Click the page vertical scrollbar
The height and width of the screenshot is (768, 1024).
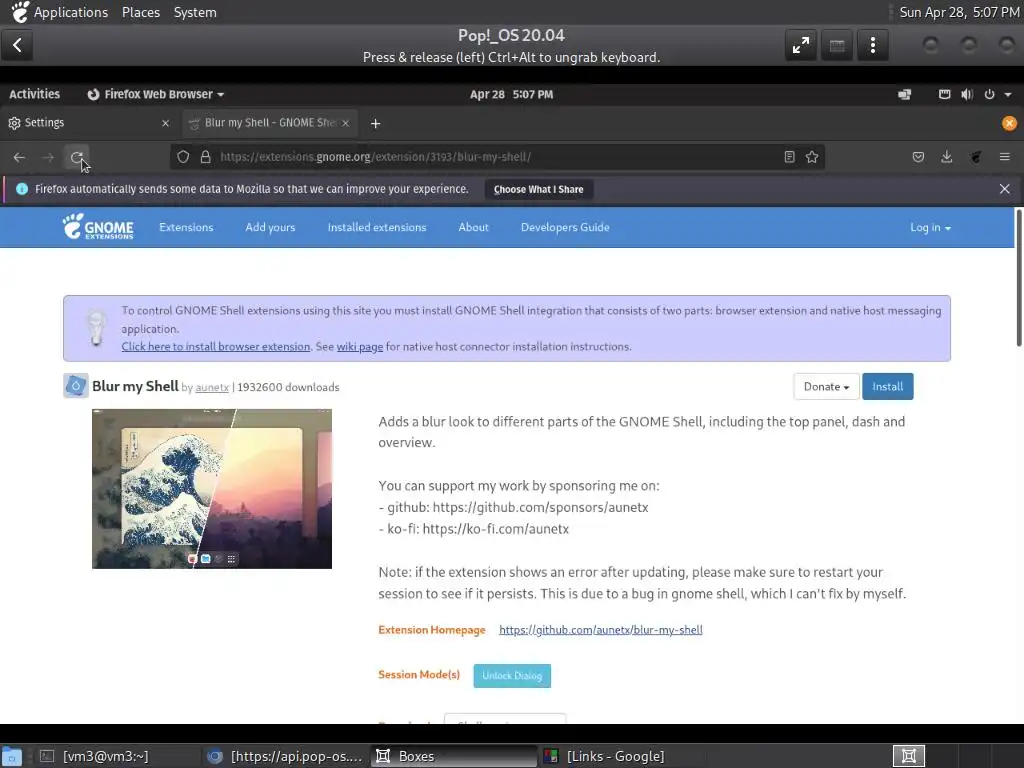tap(1019, 278)
